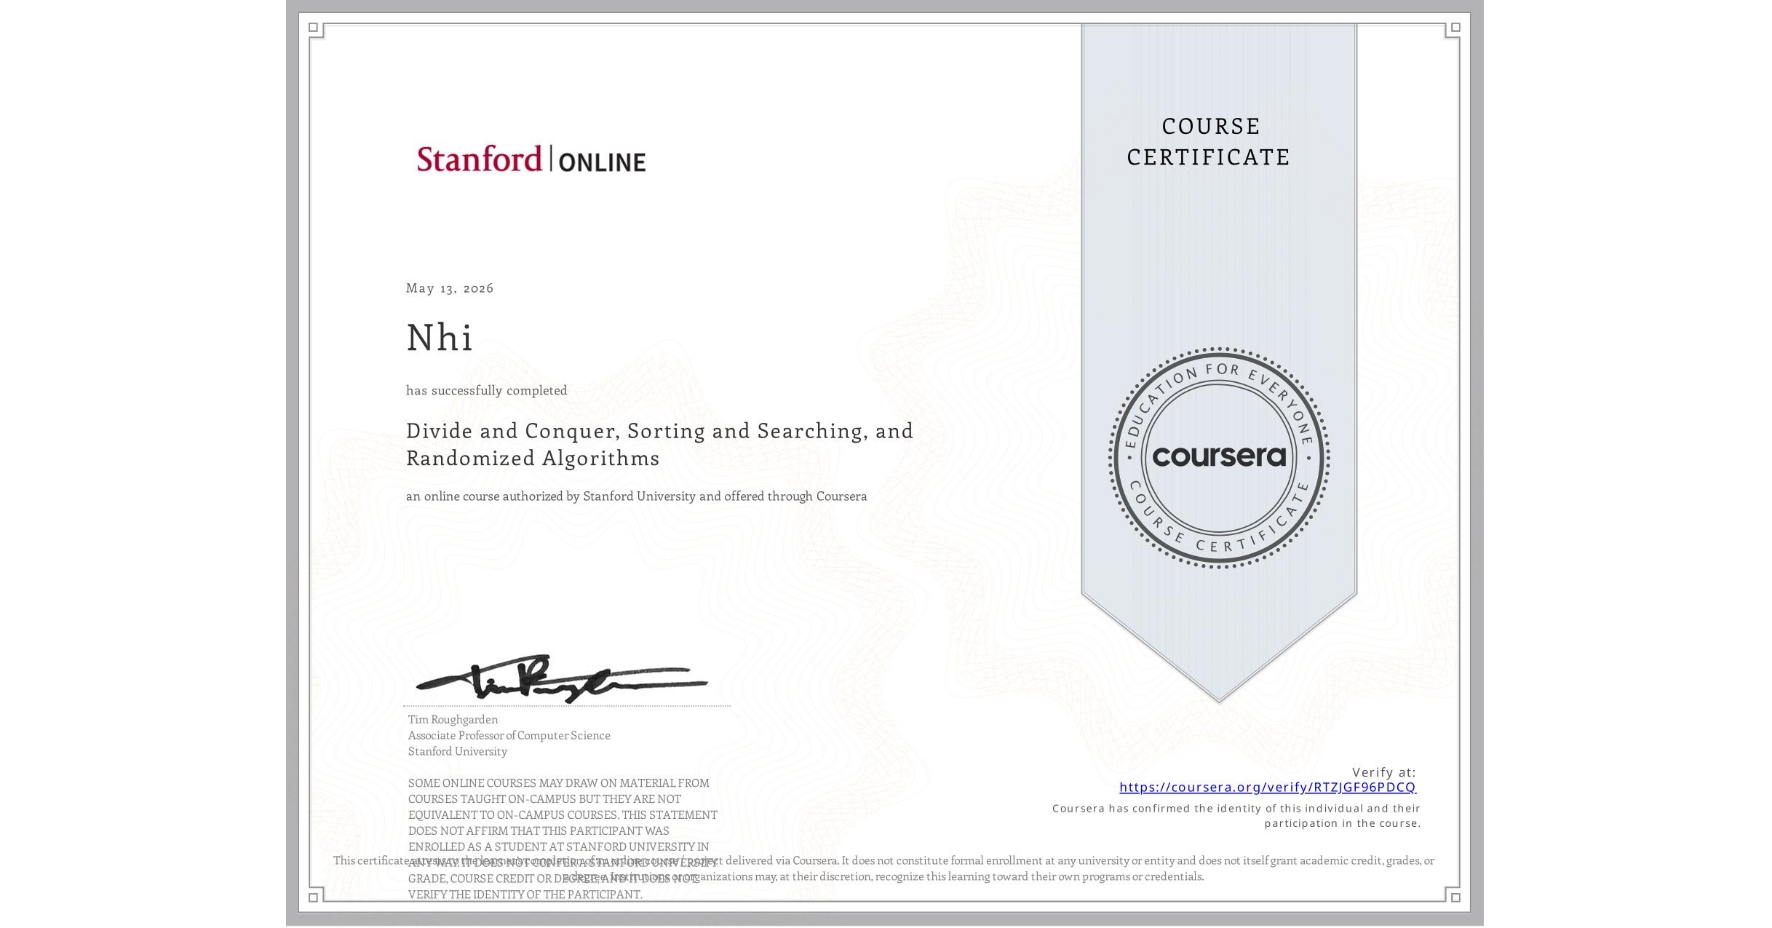
Task: Select 'Coursera has confirmed the identity' statement
Action: pyautogui.click(x=1236, y=816)
